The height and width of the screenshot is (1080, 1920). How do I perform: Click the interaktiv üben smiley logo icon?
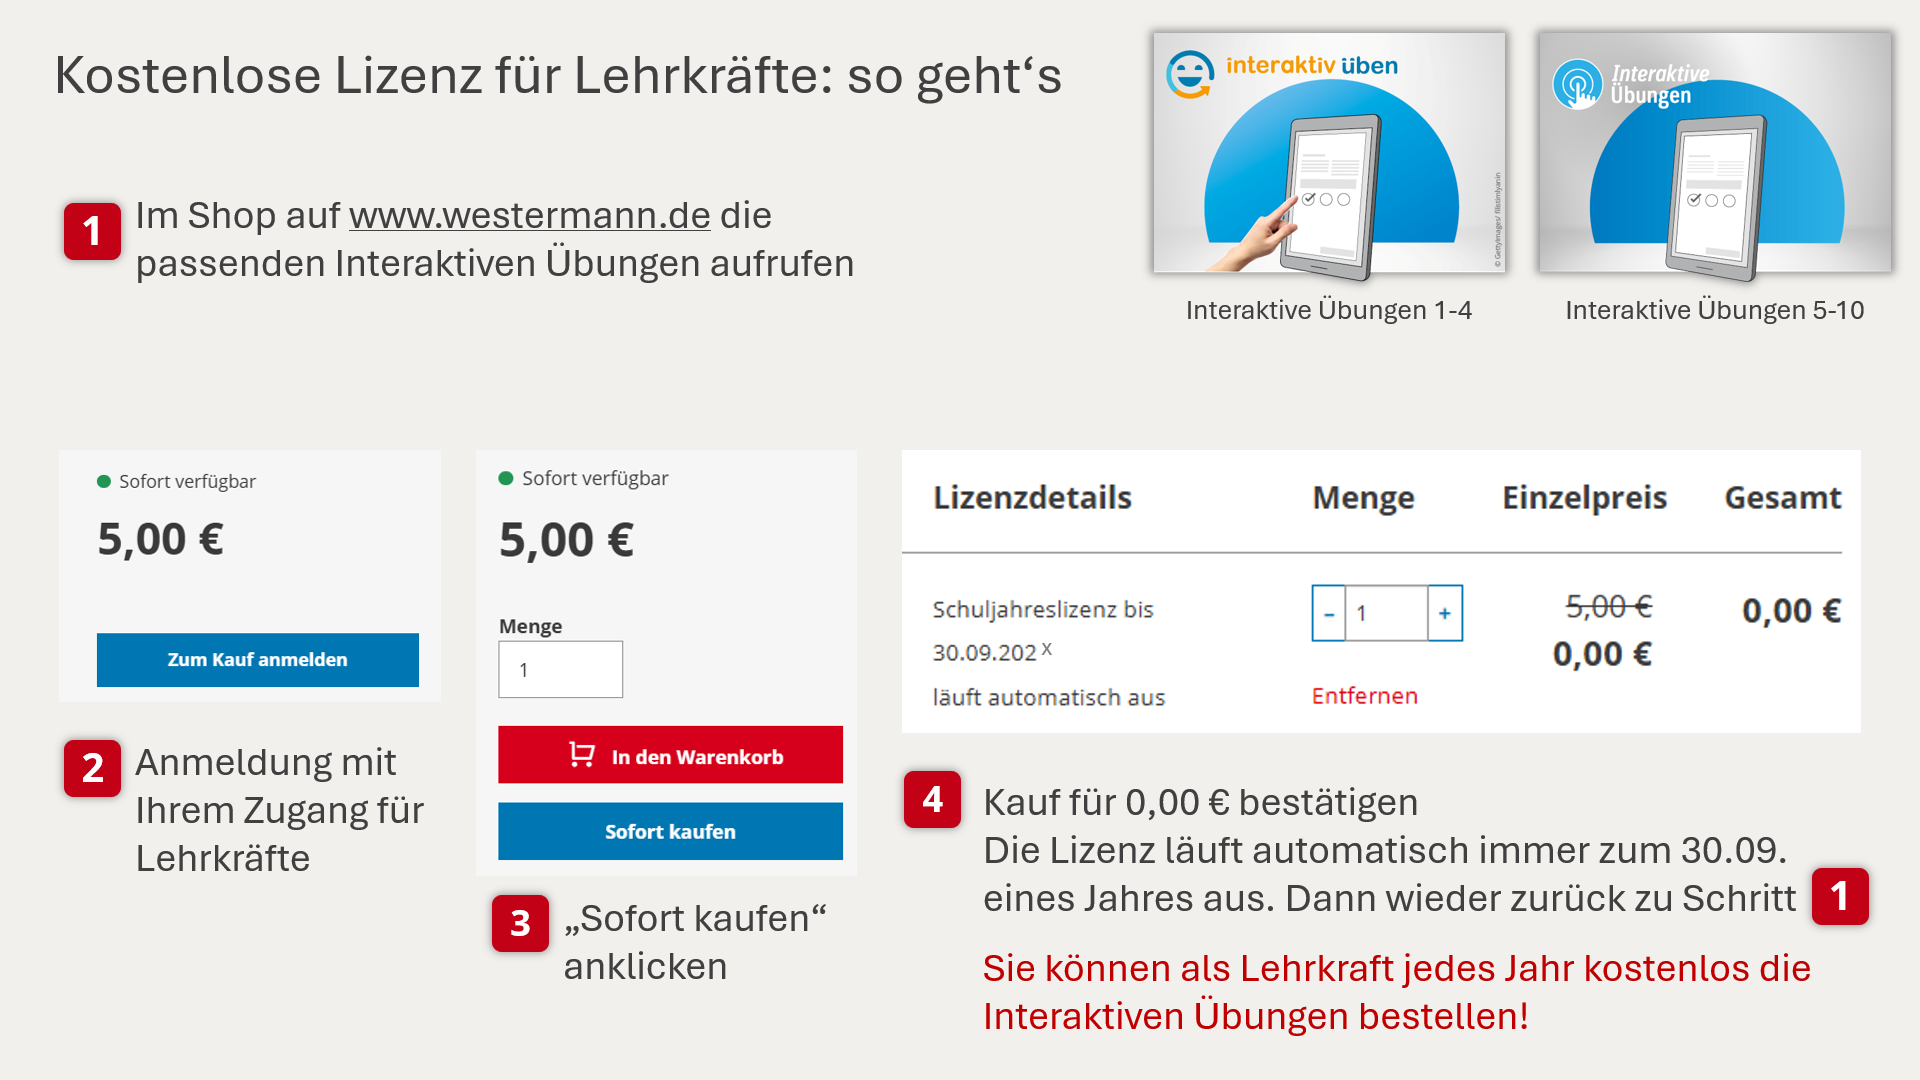click(1190, 74)
